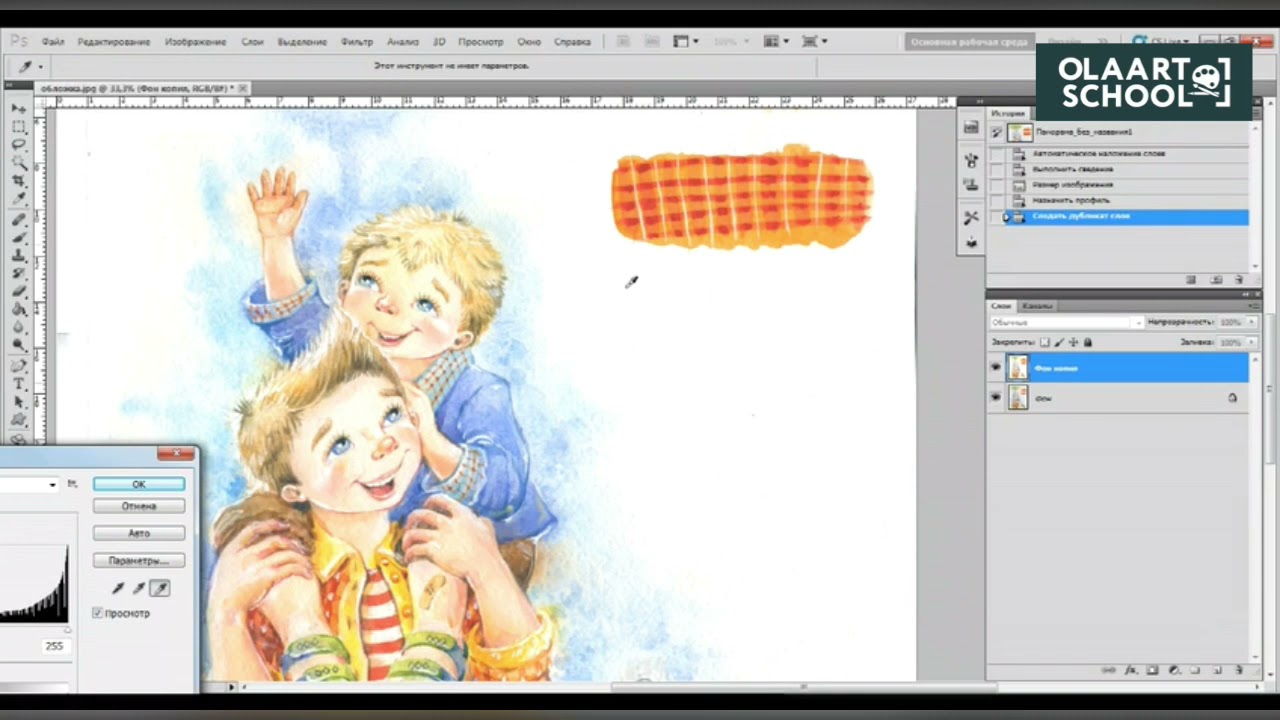Toggle lock transparent pixels in Layers panel
Image resolution: width=1280 pixels, height=720 pixels.
click(x=1045, y=342)
